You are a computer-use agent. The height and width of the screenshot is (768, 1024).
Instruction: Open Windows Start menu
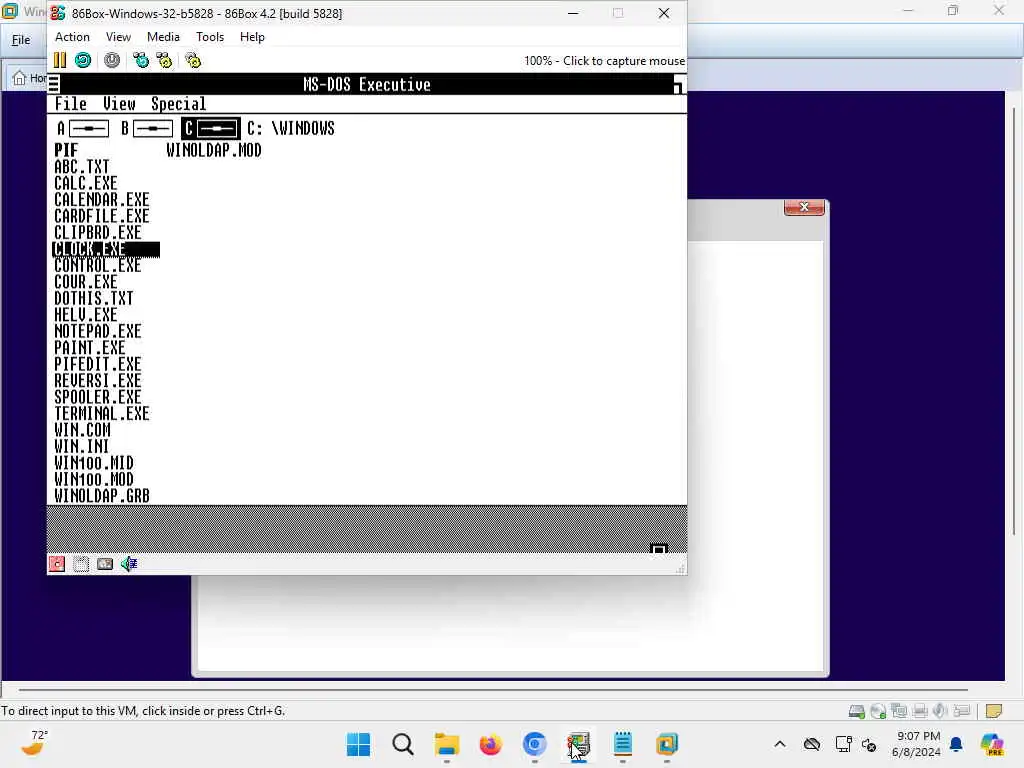pyautogui.click(x=359, y=744)
